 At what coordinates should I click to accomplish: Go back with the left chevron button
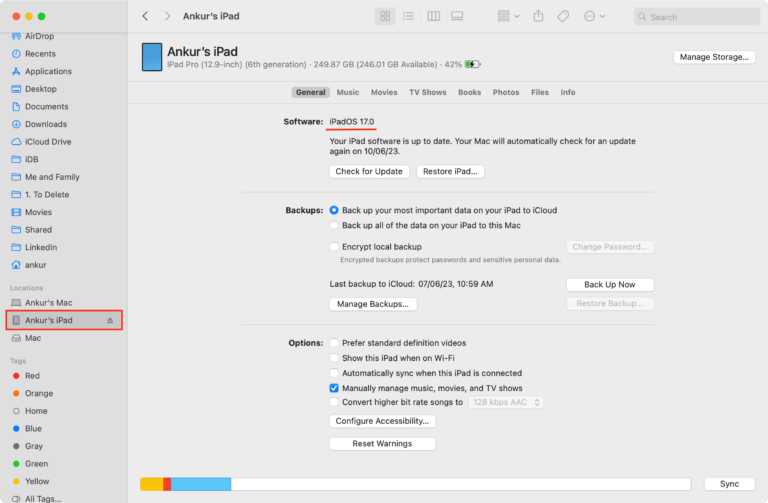pyautogui.click(x=145, y=16)
